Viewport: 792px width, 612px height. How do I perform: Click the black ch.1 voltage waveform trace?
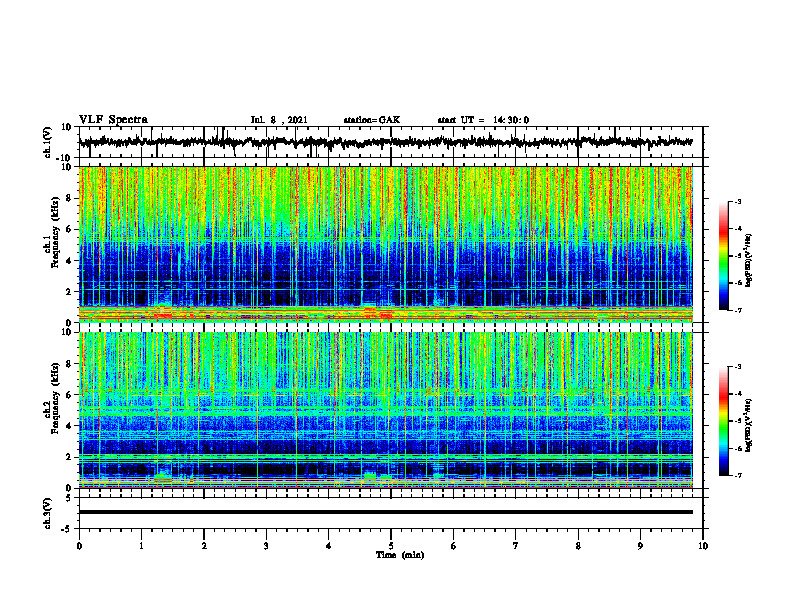coord(385,142)
